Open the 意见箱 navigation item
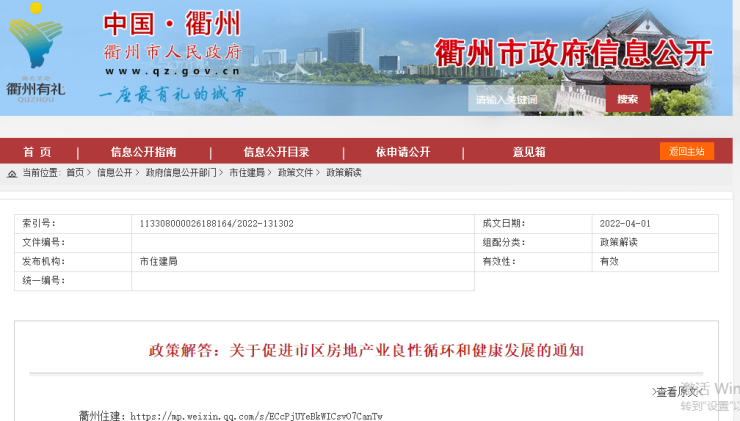Image resolution: width=740 pixels, height=421 pixels. tap(529, 152)
